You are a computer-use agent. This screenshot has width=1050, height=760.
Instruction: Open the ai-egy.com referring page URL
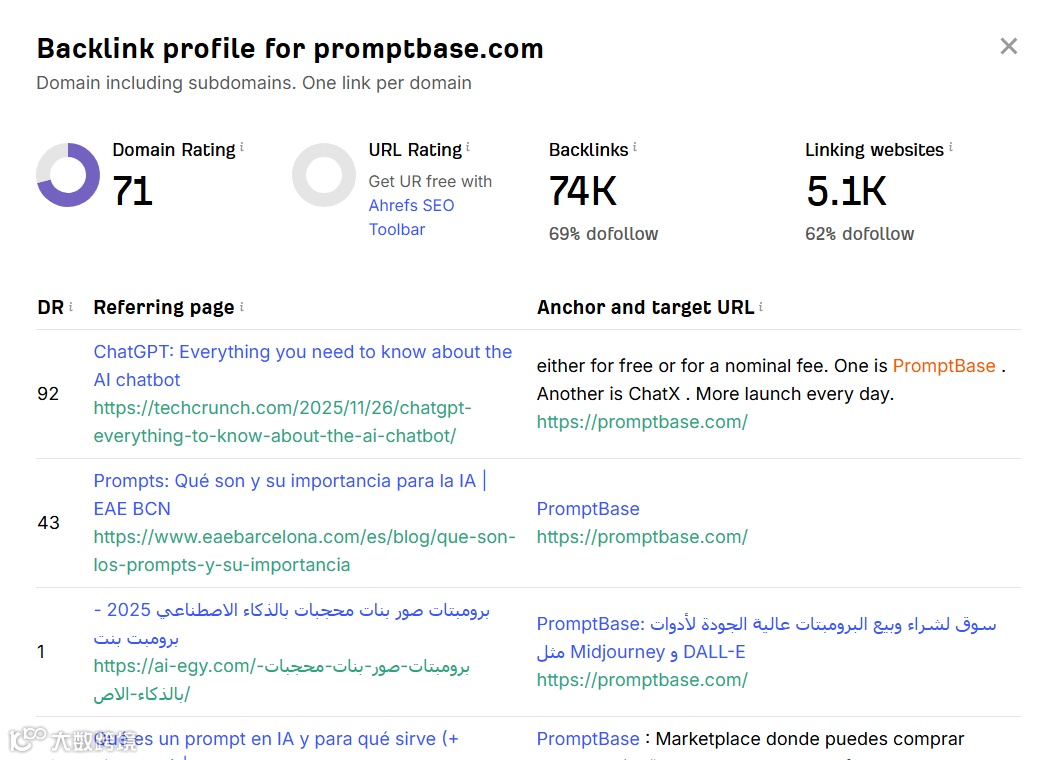point(280,679)
